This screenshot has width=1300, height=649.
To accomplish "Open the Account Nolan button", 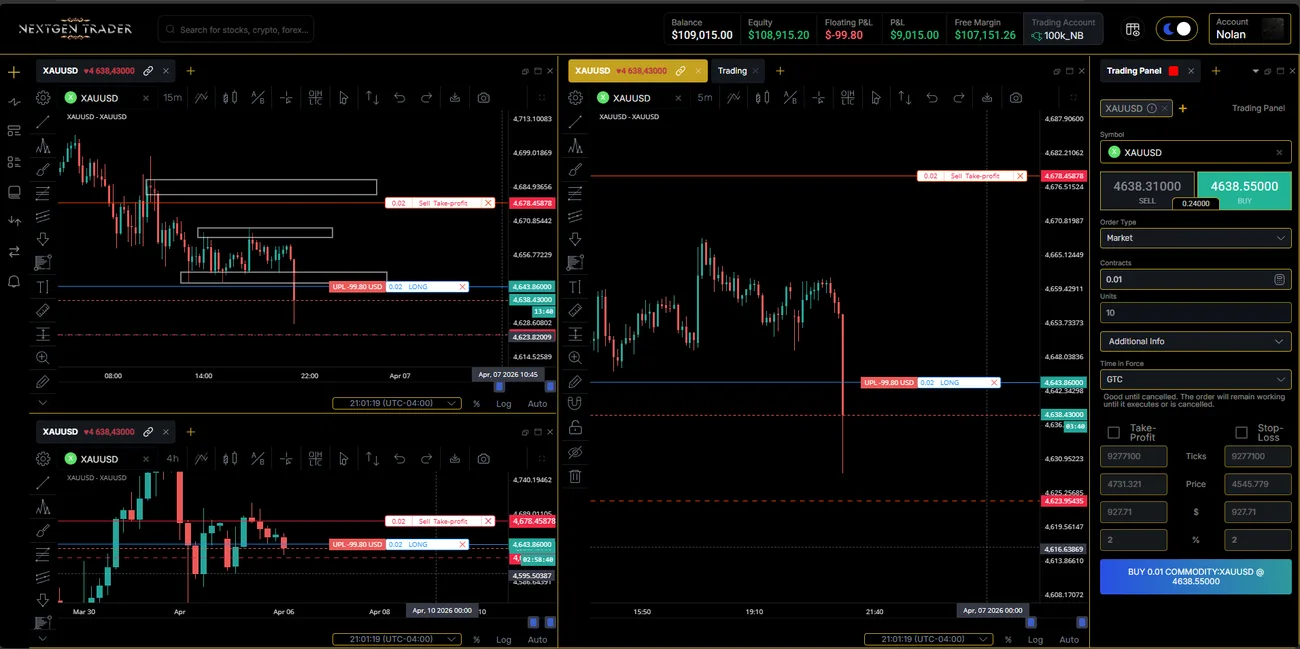I will 1249,29.
